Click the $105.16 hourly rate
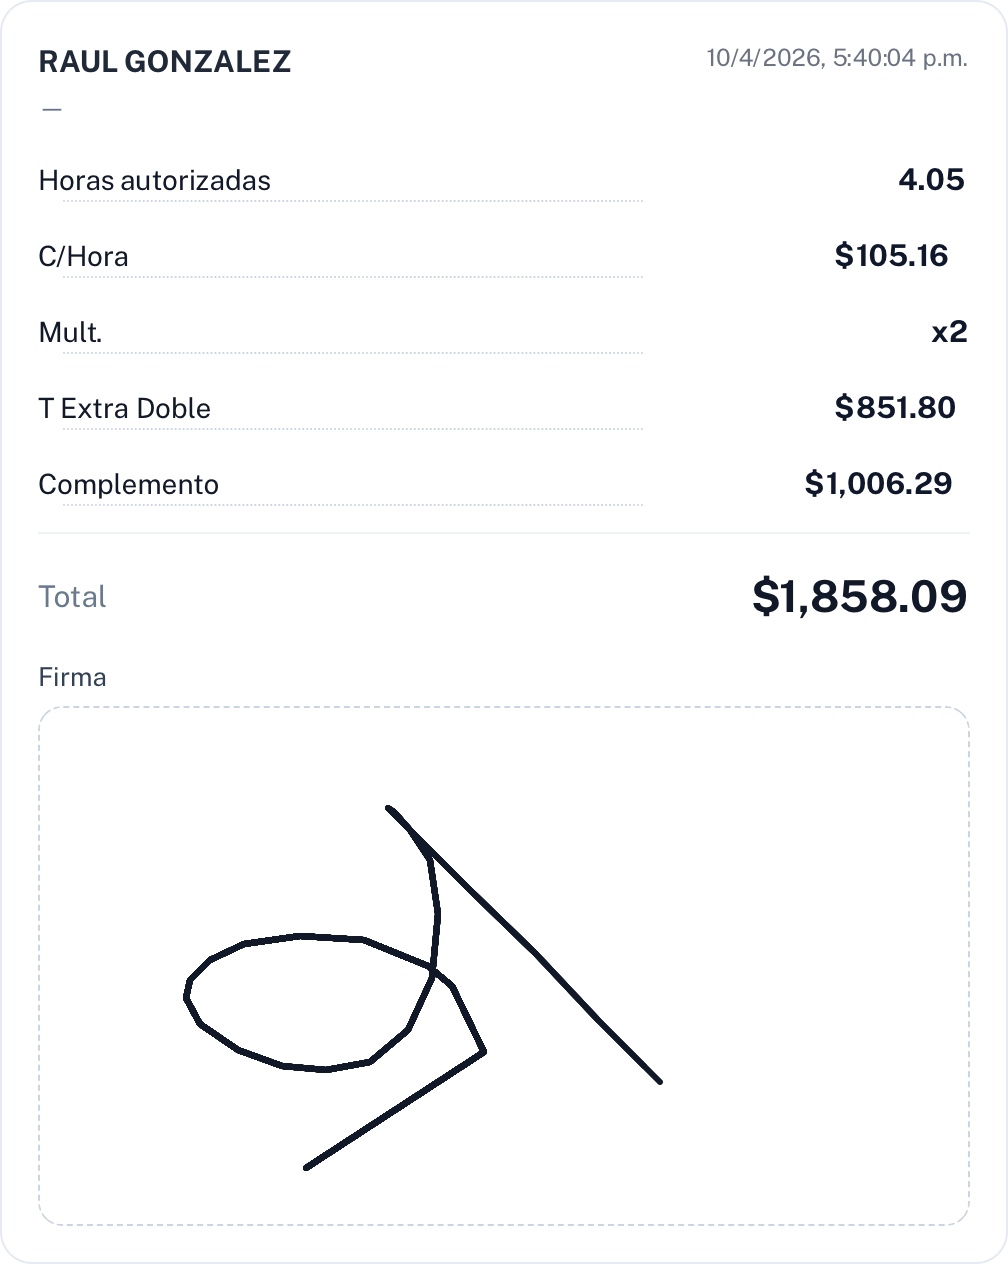 click(891, 256)
